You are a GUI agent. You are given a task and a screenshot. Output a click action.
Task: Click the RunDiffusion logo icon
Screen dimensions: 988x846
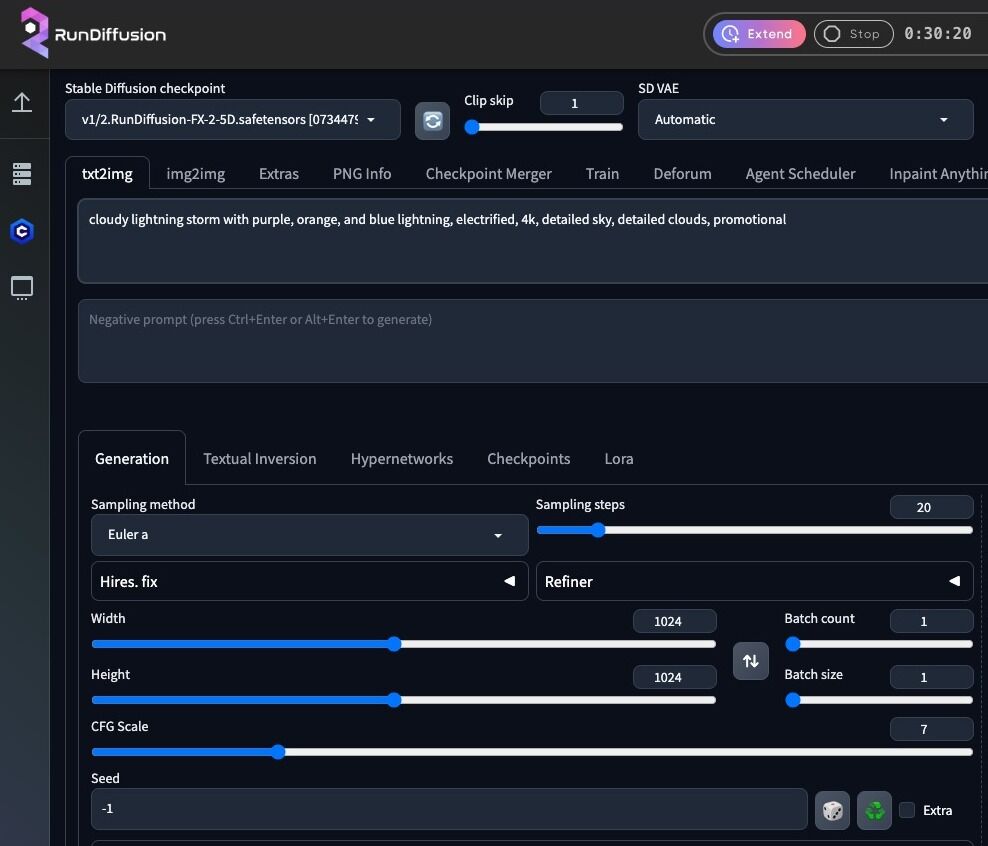coord(35,33)
